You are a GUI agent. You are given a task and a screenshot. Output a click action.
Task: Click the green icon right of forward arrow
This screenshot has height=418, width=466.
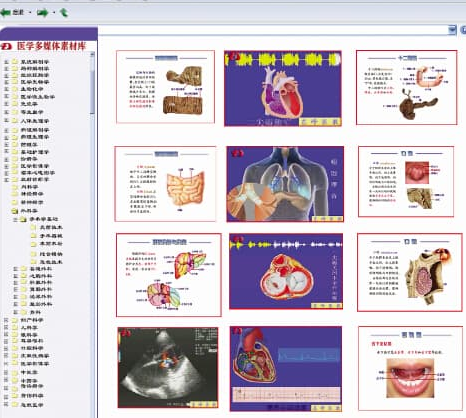64,13
